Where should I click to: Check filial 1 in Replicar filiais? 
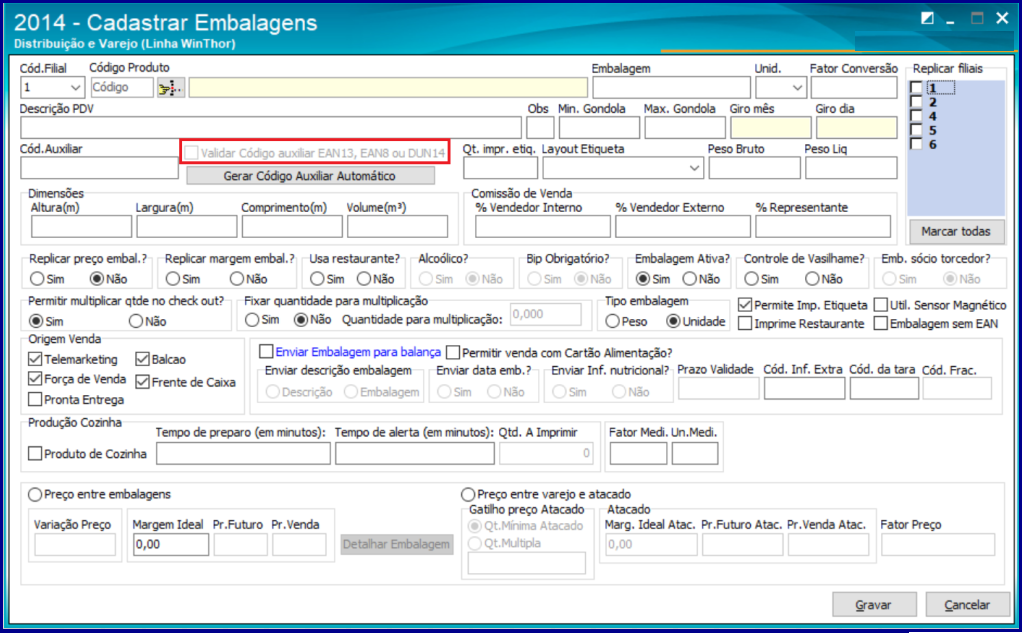916,87
